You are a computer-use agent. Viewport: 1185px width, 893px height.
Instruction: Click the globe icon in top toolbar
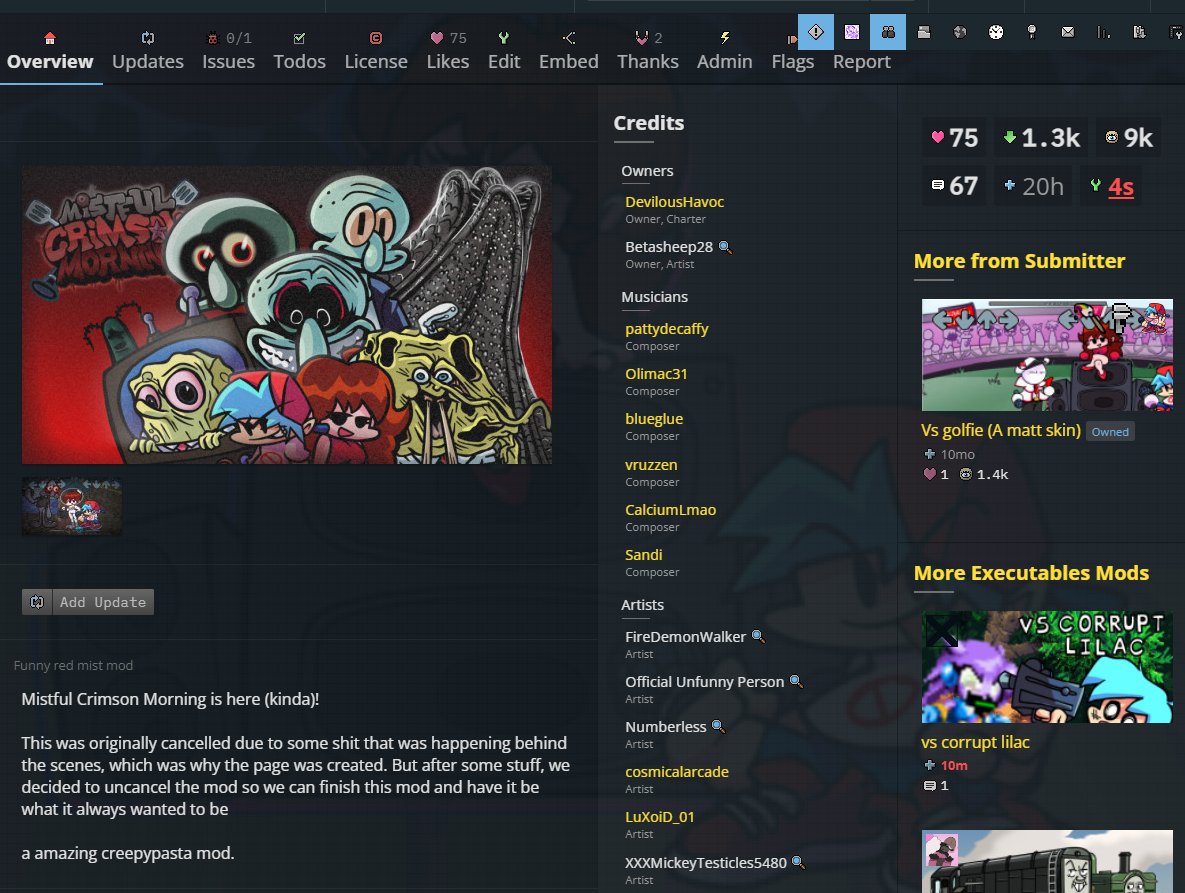click(x=960, y=32)
